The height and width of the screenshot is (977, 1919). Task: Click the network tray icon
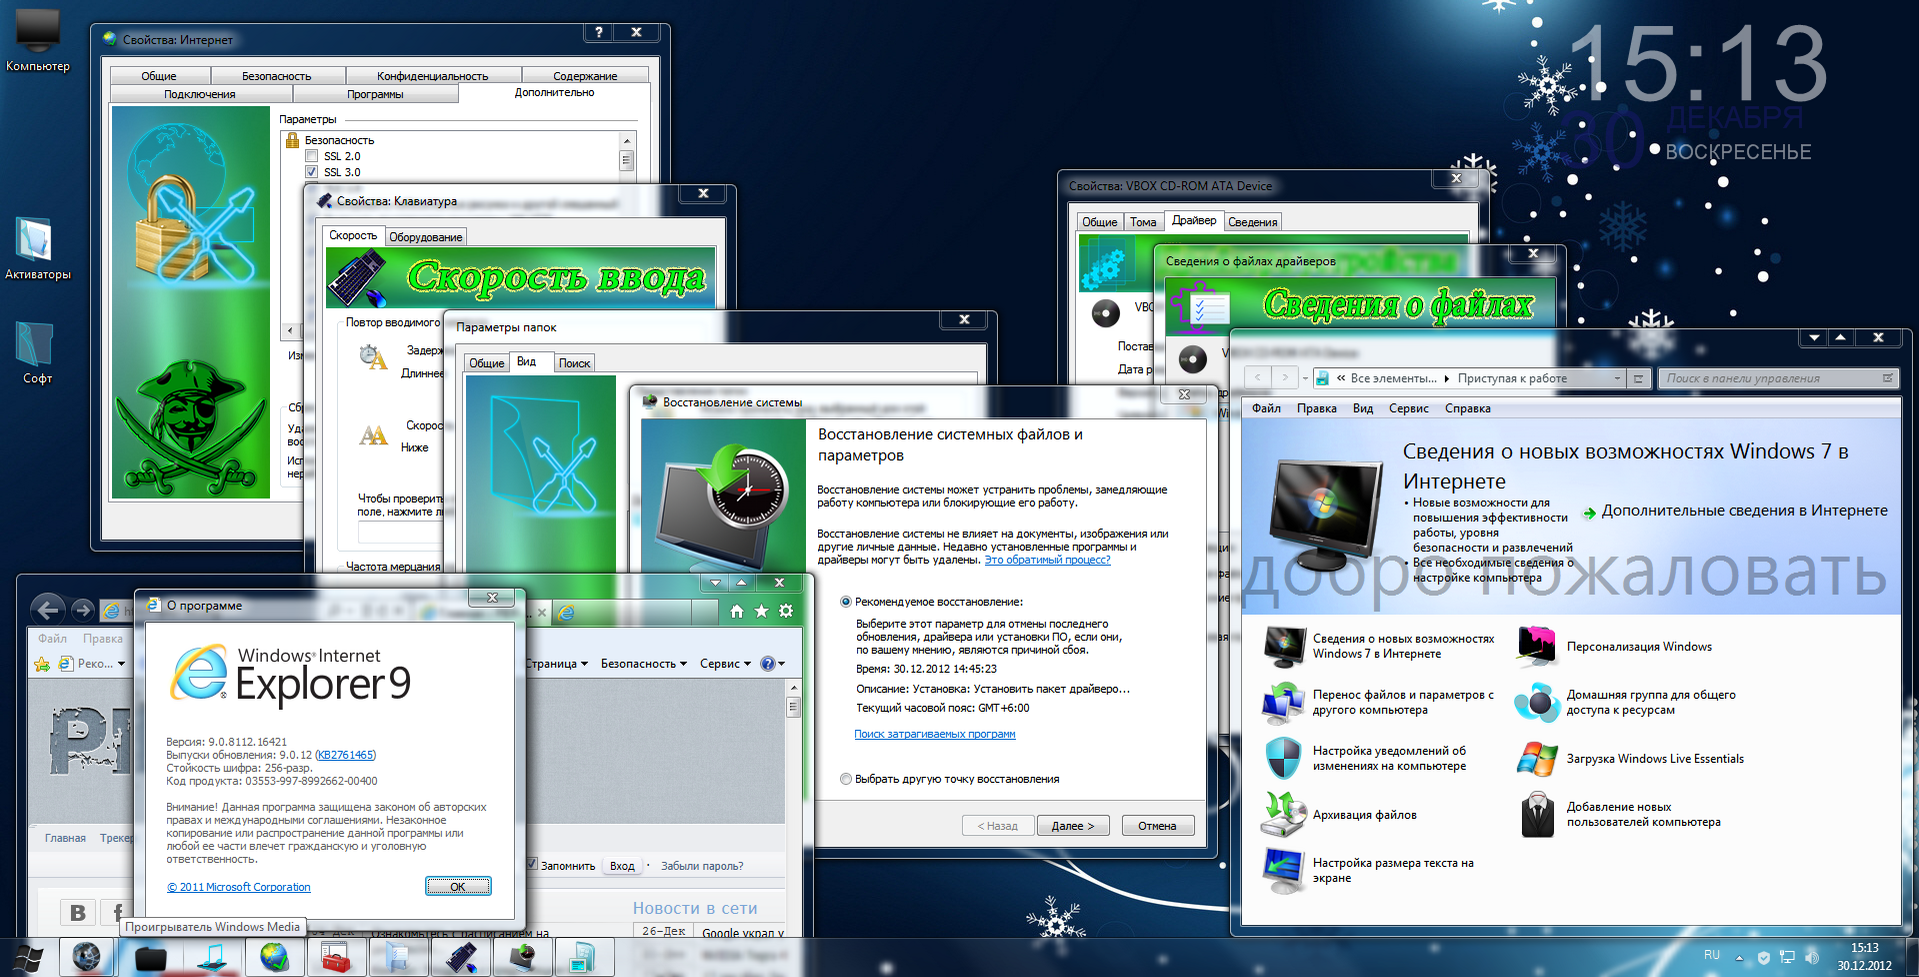pyautogui.click(x=1787, y=957)
